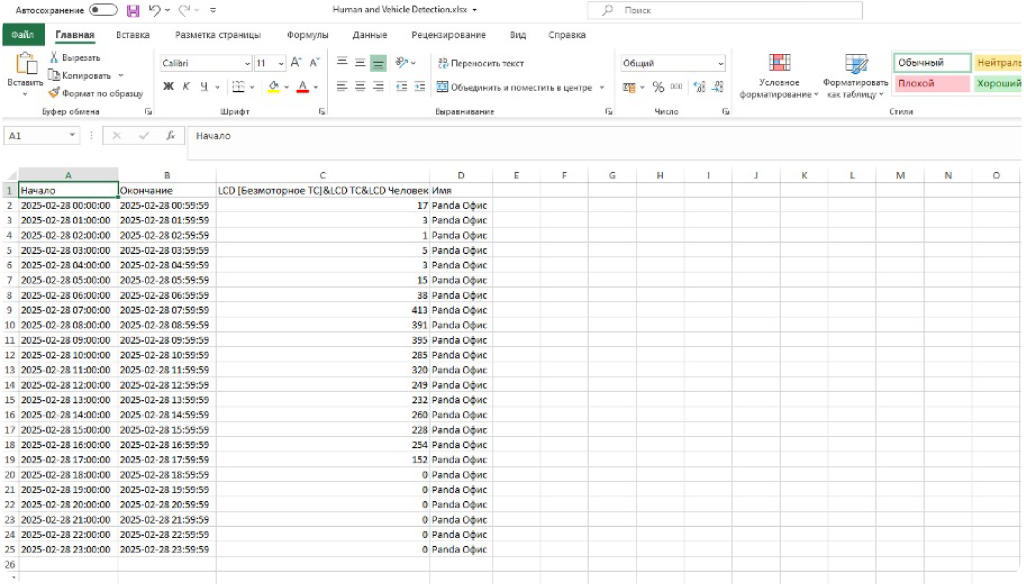
Task: Switch to the Вставка ribbon tab
Action: coord(133,34)
